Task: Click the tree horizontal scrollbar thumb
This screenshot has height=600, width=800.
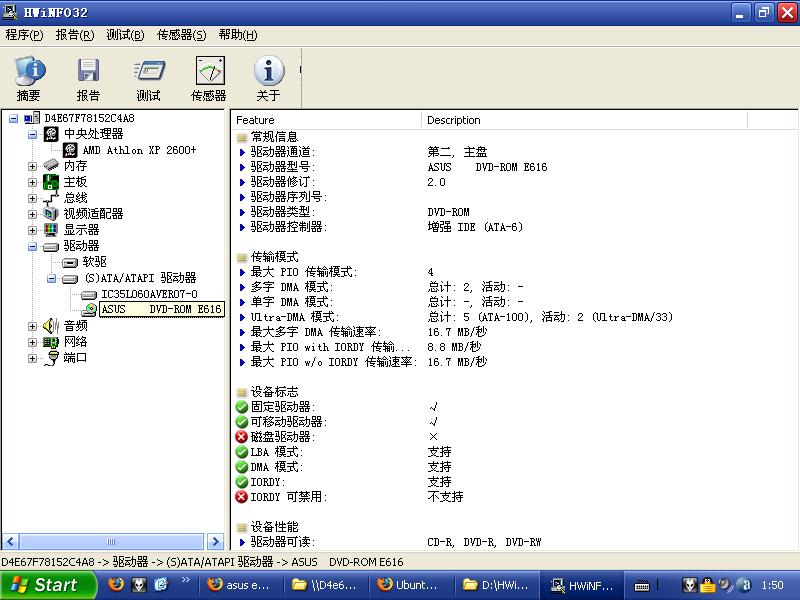Action: 111,541
